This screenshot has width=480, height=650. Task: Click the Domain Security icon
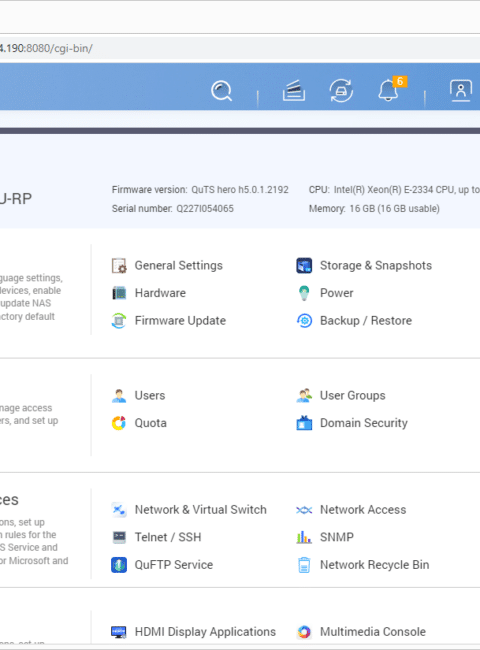(x=304, y=423)
